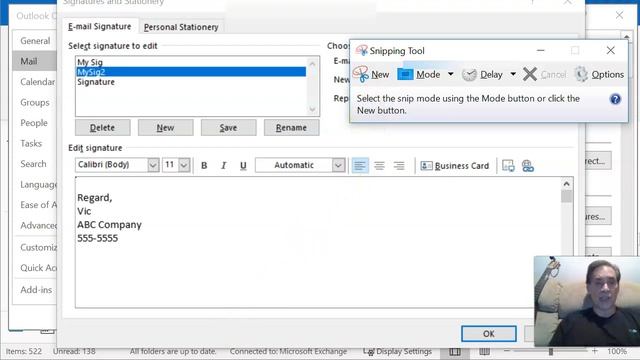Open Tasks in Outlook Options sidebar
Screen dimensions: 640x360
31,143
